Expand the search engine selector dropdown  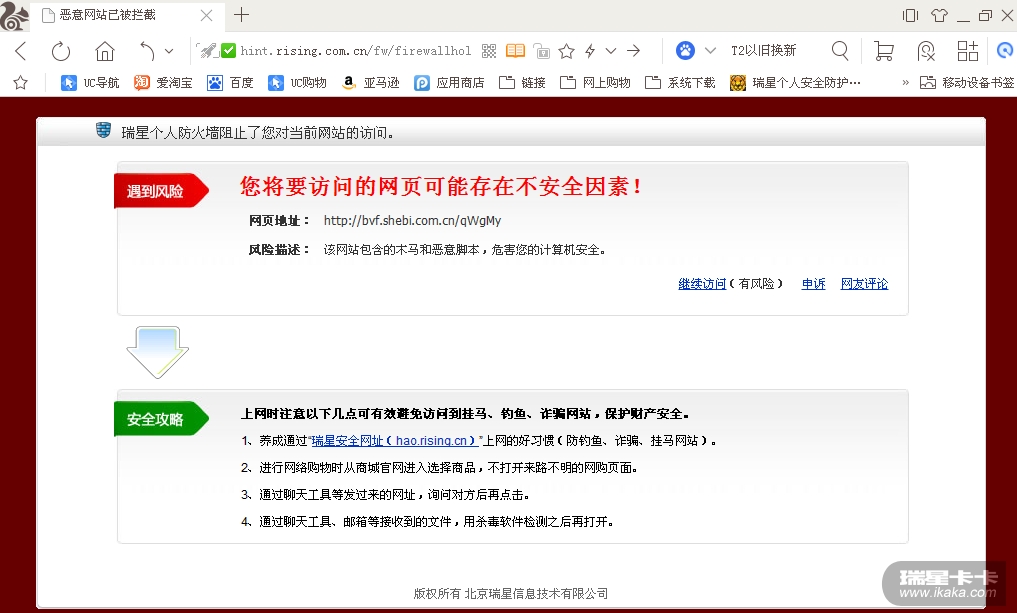coord(710,51)
